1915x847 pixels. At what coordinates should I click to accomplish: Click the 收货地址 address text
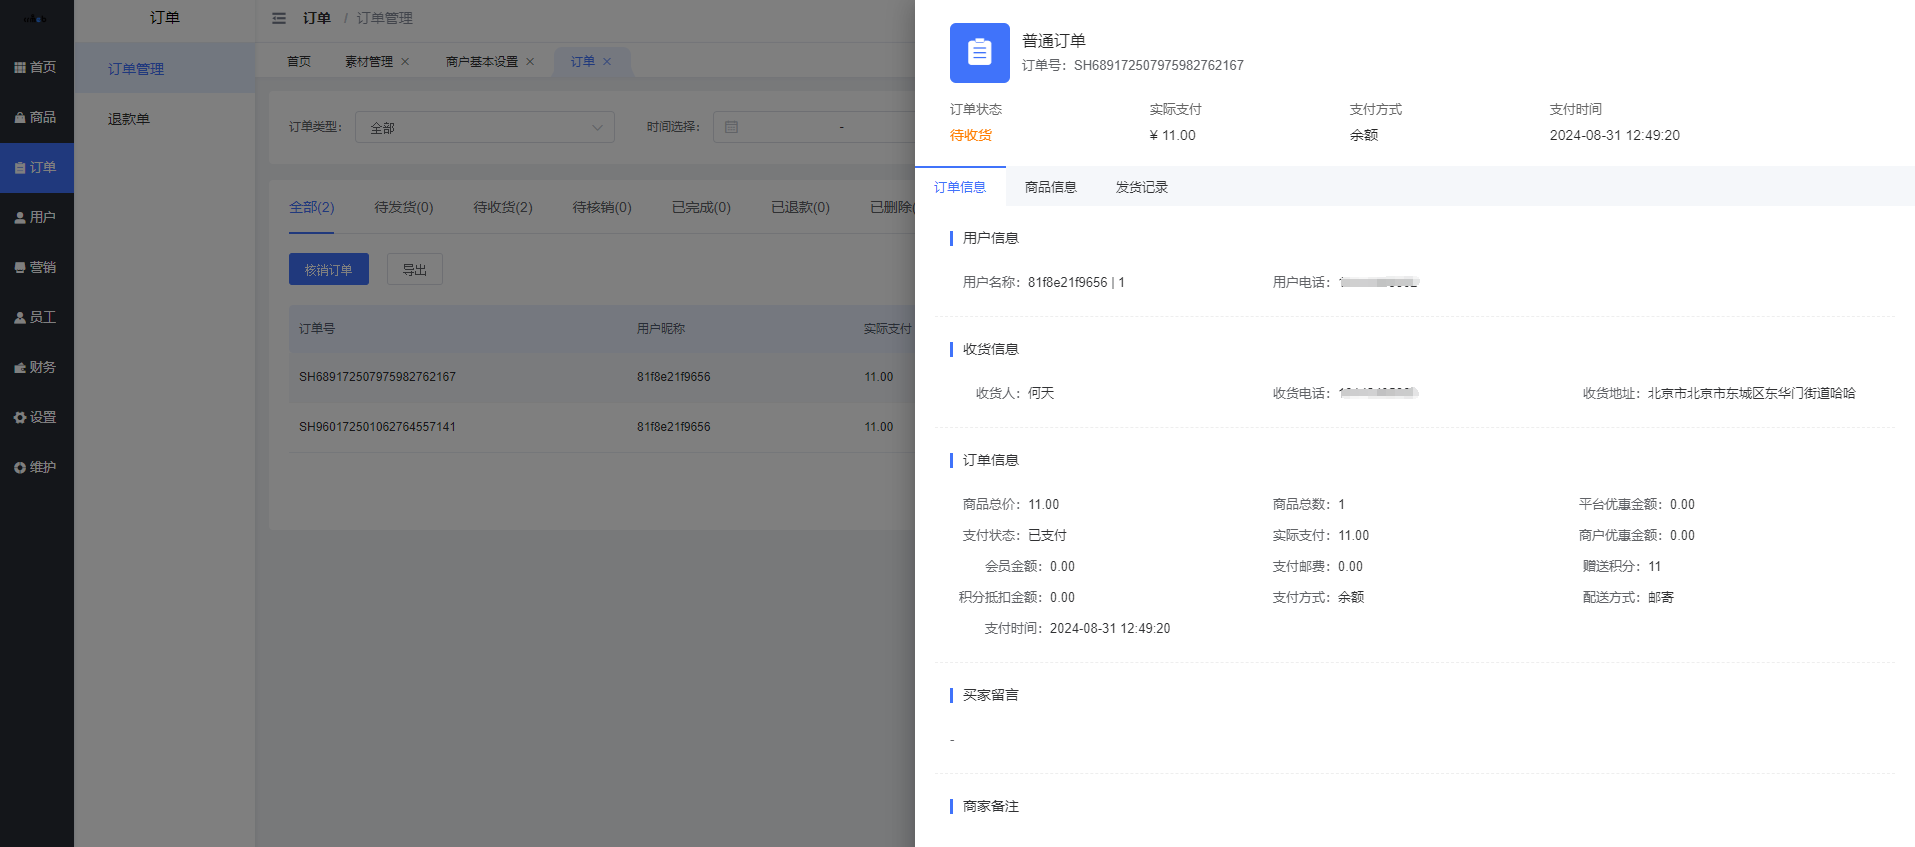pyautogui.click(x=1751, y=393)
